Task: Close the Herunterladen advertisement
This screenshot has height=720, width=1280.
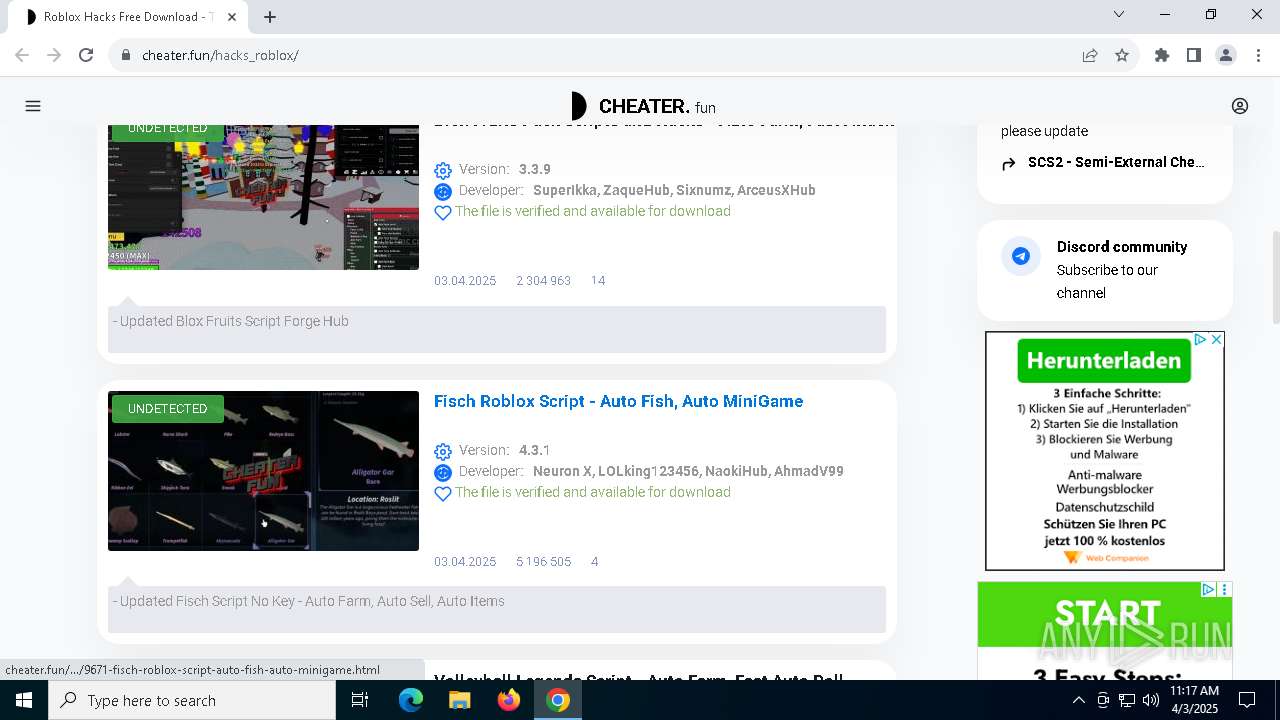Action: [x=1216, y=340]
